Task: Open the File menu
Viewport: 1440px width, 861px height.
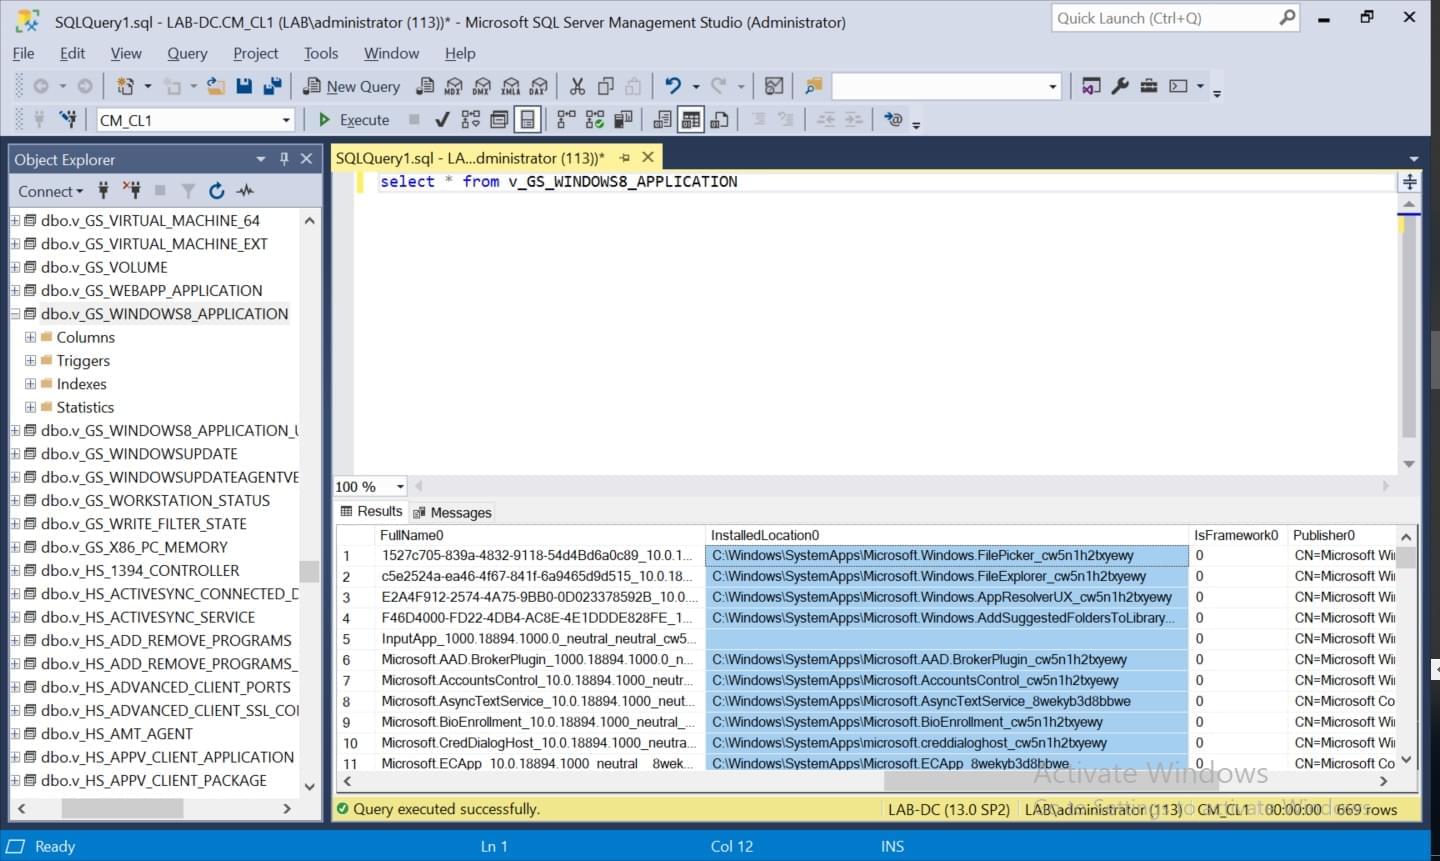Action: click(23, 53)
